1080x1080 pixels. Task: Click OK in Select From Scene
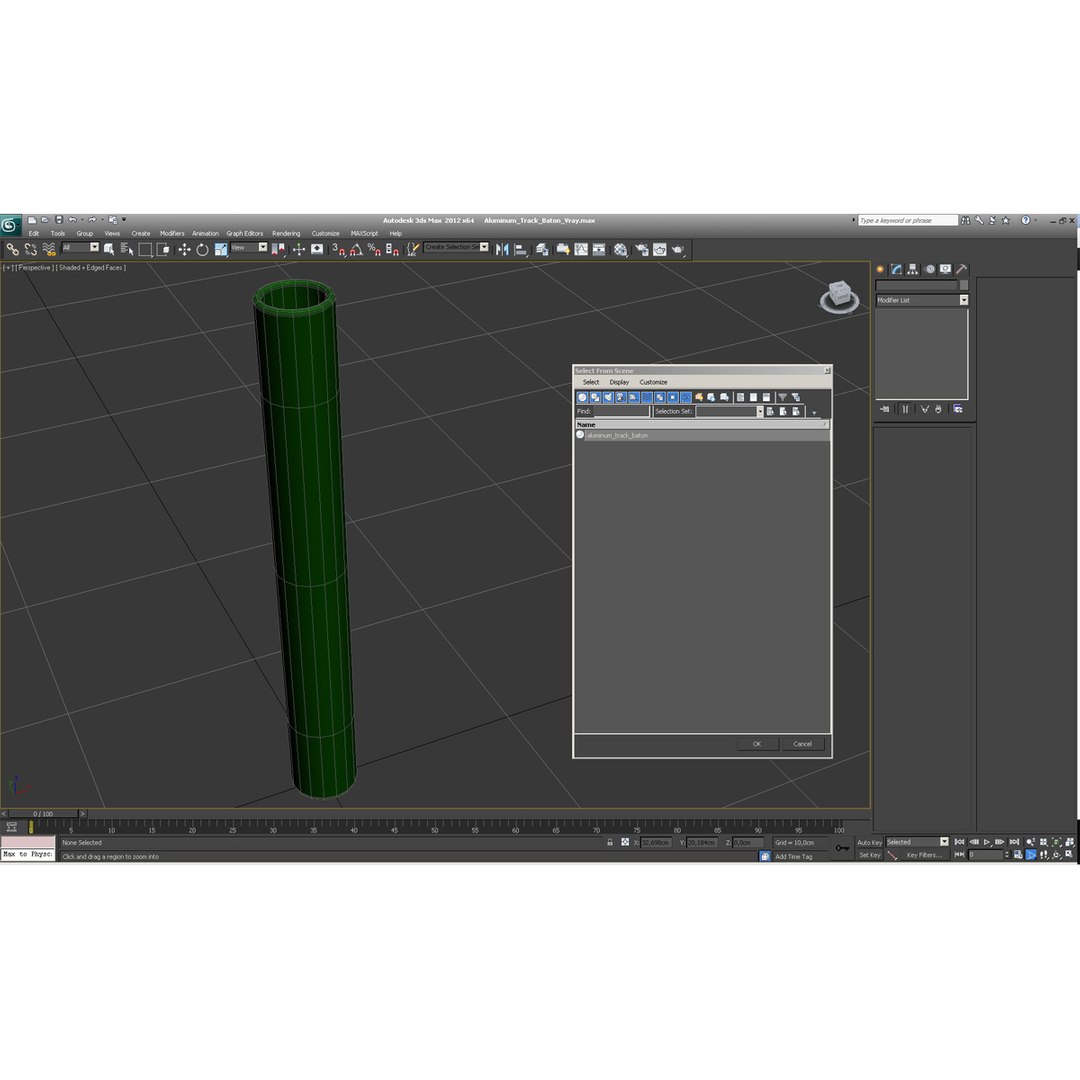(757, 744)
